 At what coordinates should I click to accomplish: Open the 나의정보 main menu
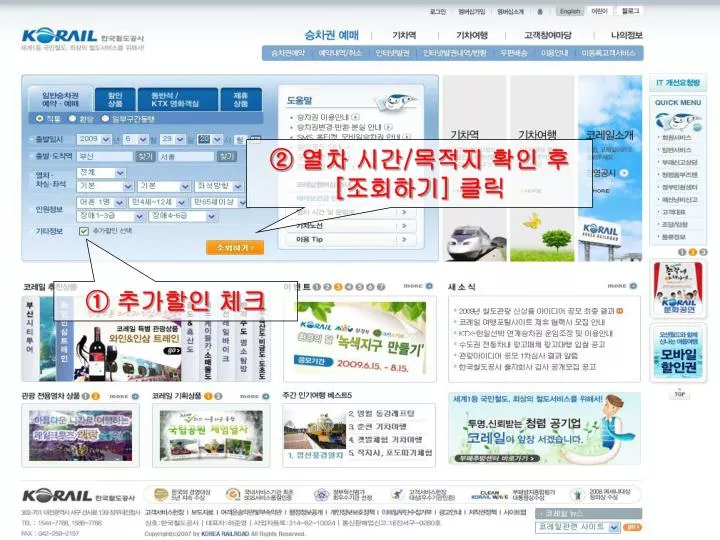(626, 35)
